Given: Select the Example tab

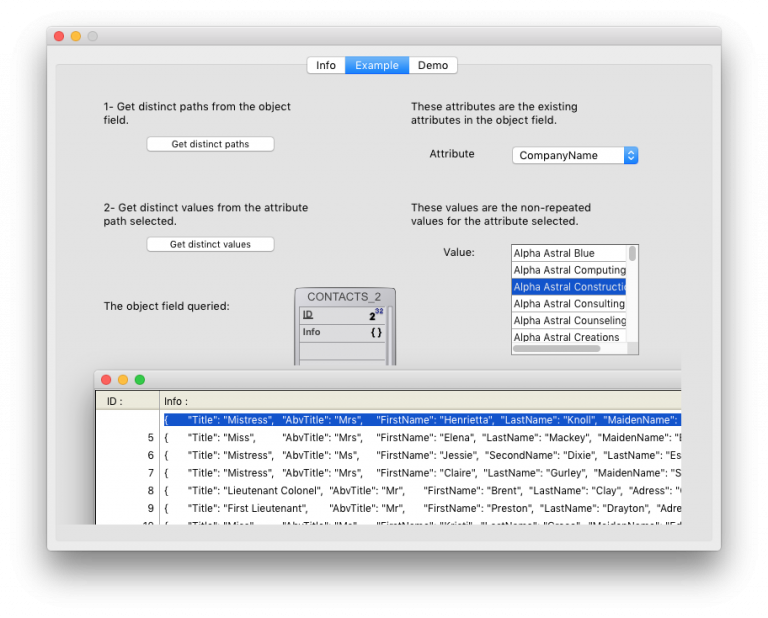Looking at the screenshot, I should click(377, 65).
